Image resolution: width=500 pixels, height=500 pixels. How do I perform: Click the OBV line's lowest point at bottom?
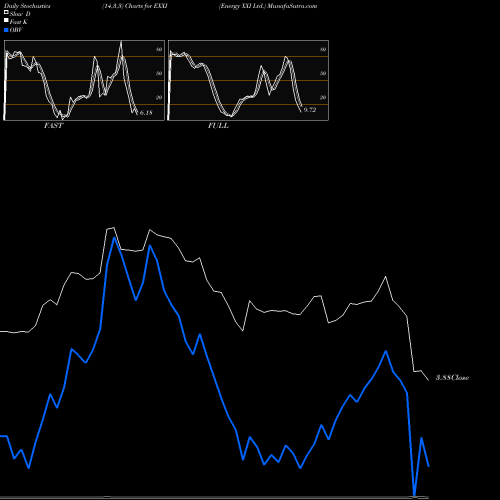[414, 495]
